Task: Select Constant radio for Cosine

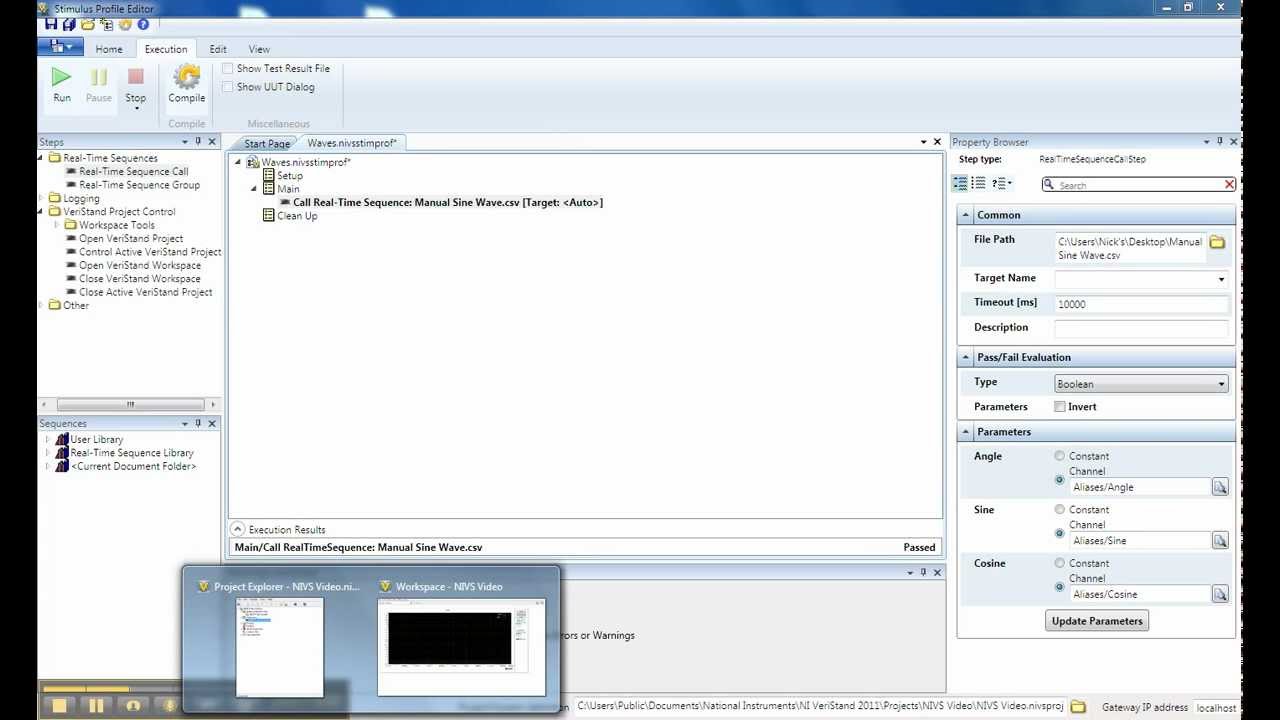Action: [1060, 563]
